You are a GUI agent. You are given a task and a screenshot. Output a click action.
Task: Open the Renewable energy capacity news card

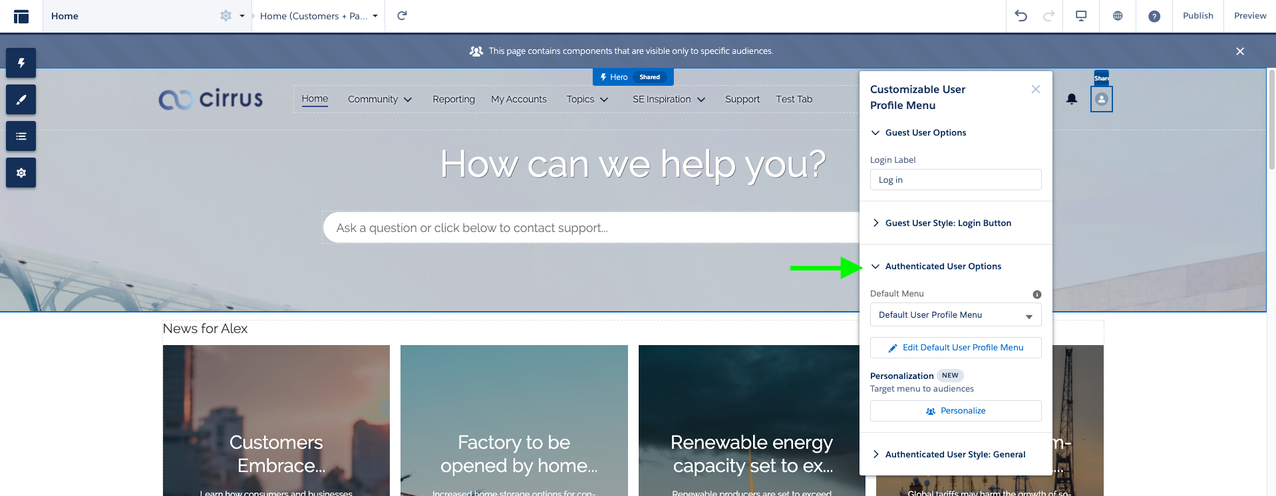click(752, 420)
